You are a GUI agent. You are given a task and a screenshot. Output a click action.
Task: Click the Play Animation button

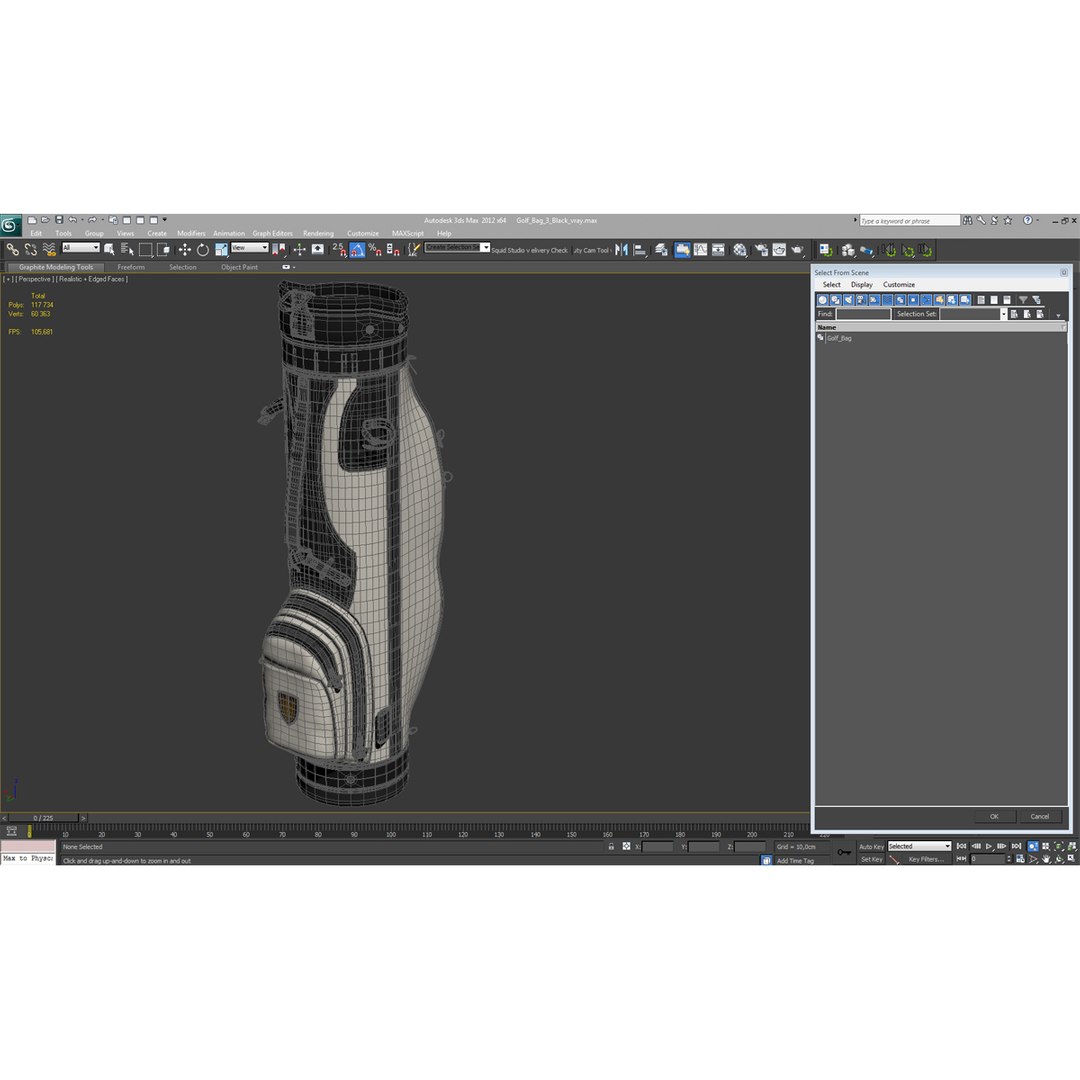coord(988,847)
